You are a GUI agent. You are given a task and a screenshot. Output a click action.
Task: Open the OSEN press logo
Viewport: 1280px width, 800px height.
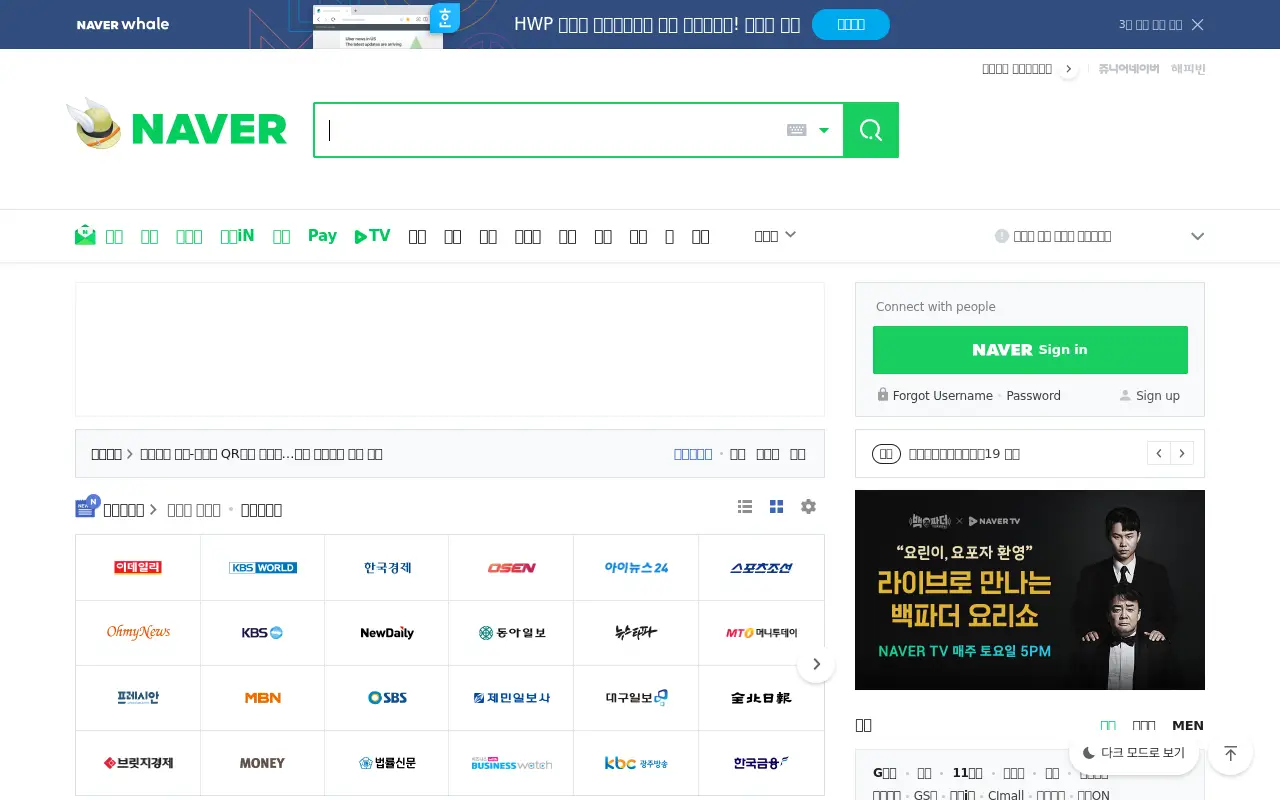[x=511, y=567]
